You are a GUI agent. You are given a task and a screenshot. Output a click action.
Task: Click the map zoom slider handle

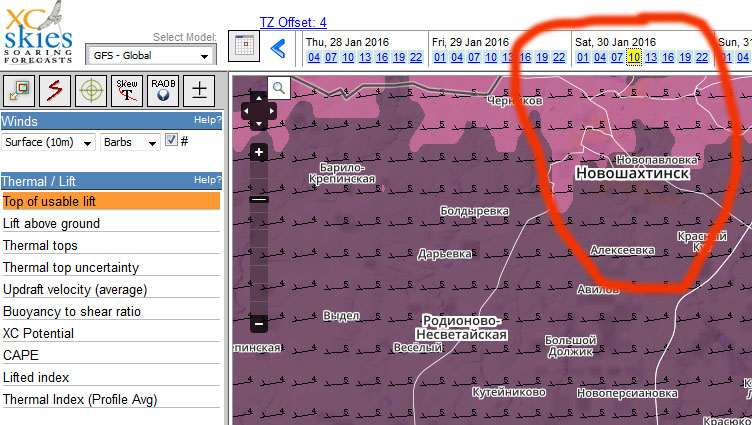pyautogui.click(x=259, y=200)
